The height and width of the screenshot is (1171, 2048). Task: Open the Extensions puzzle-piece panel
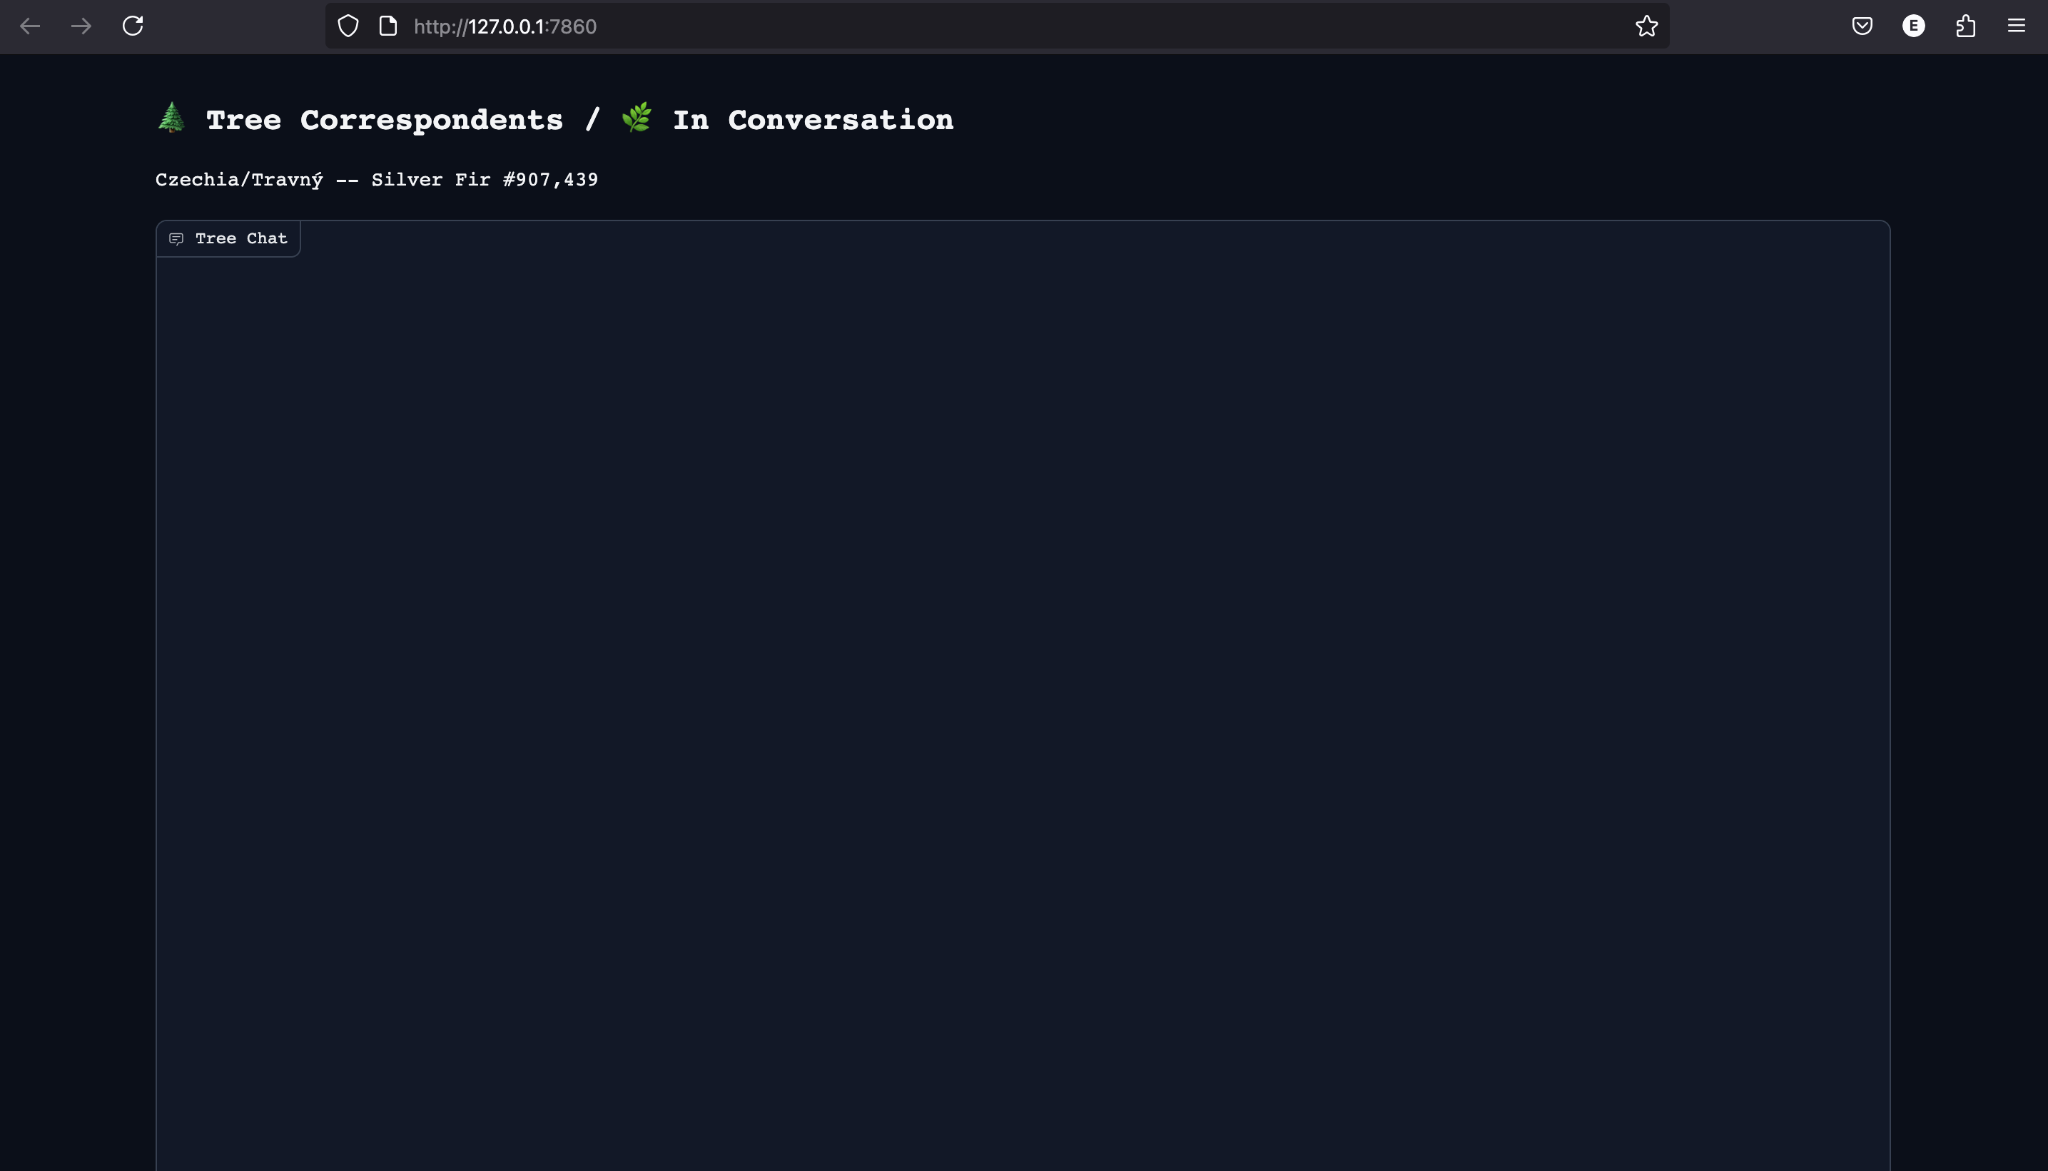(x=1965, y=26)
